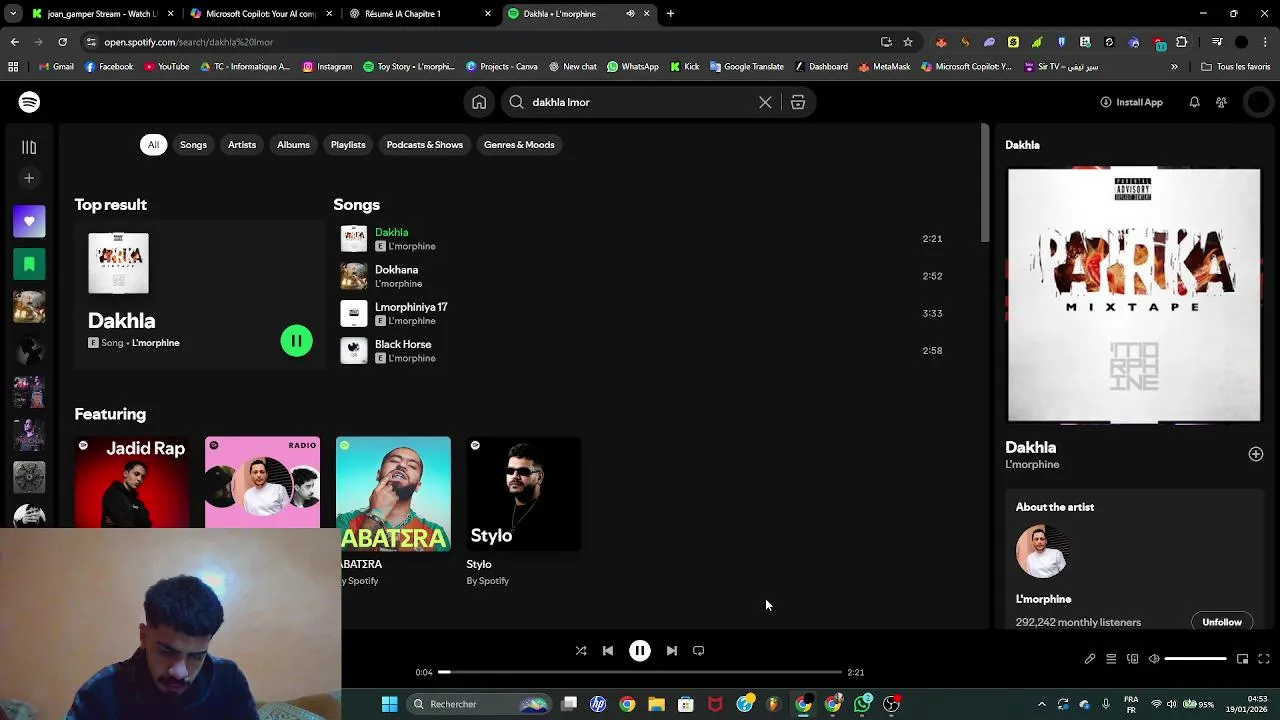Filter by Podcasts & Shows
The width and height of the screenshot is (1280, 720).
tap(425, 145)
